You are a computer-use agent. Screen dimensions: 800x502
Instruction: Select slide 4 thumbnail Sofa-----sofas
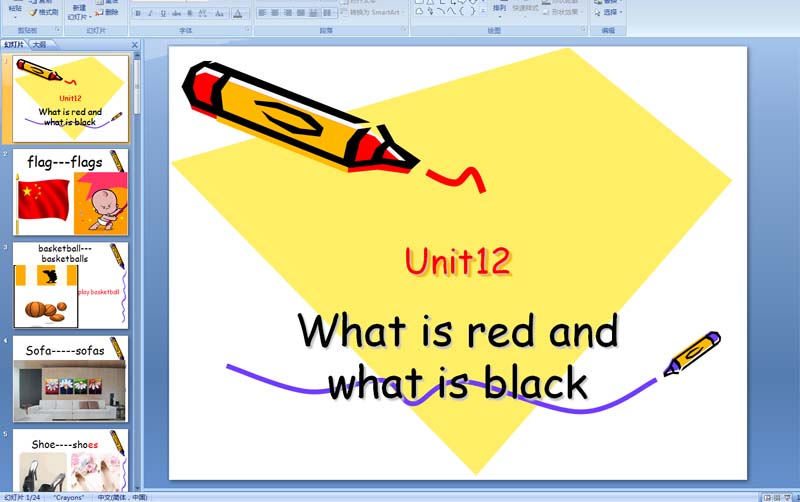tap(70, 379)
